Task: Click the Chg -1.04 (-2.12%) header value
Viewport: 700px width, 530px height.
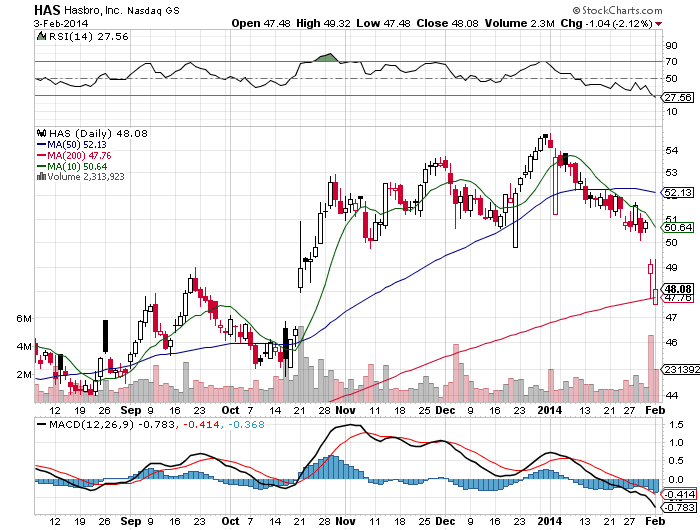Action: 607,23
